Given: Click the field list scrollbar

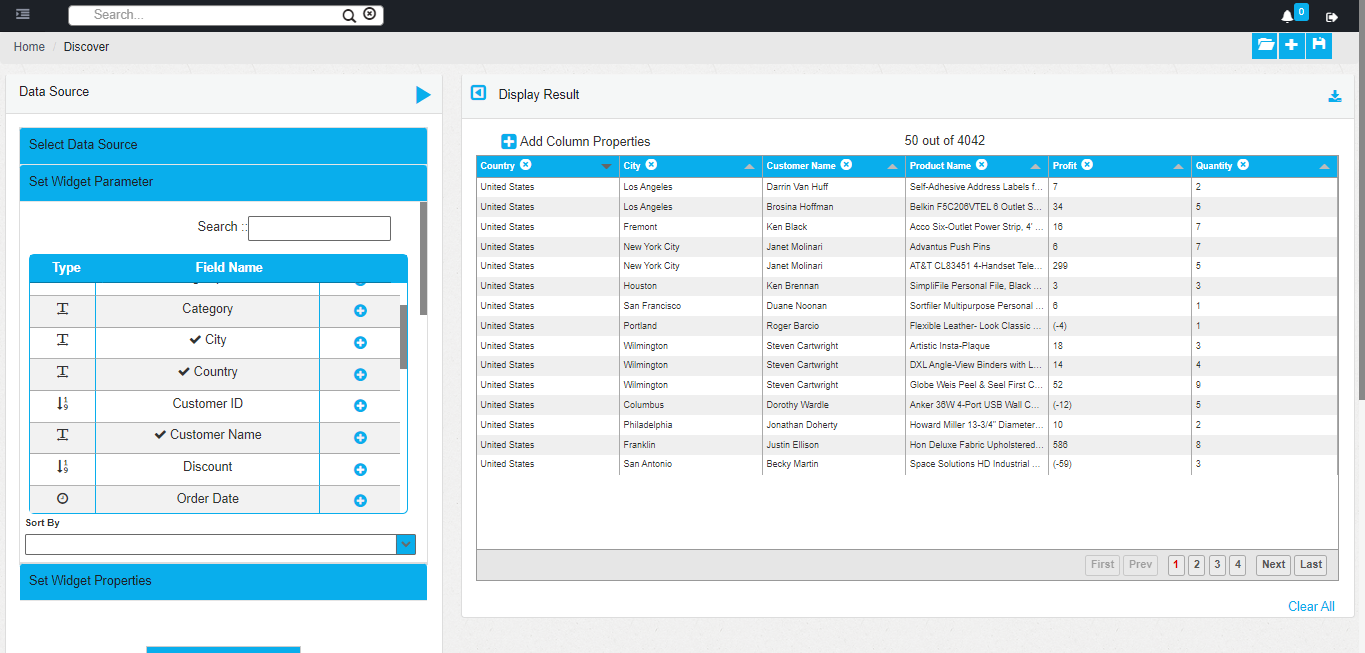Looking at the screenshot, I should (404, 336).
